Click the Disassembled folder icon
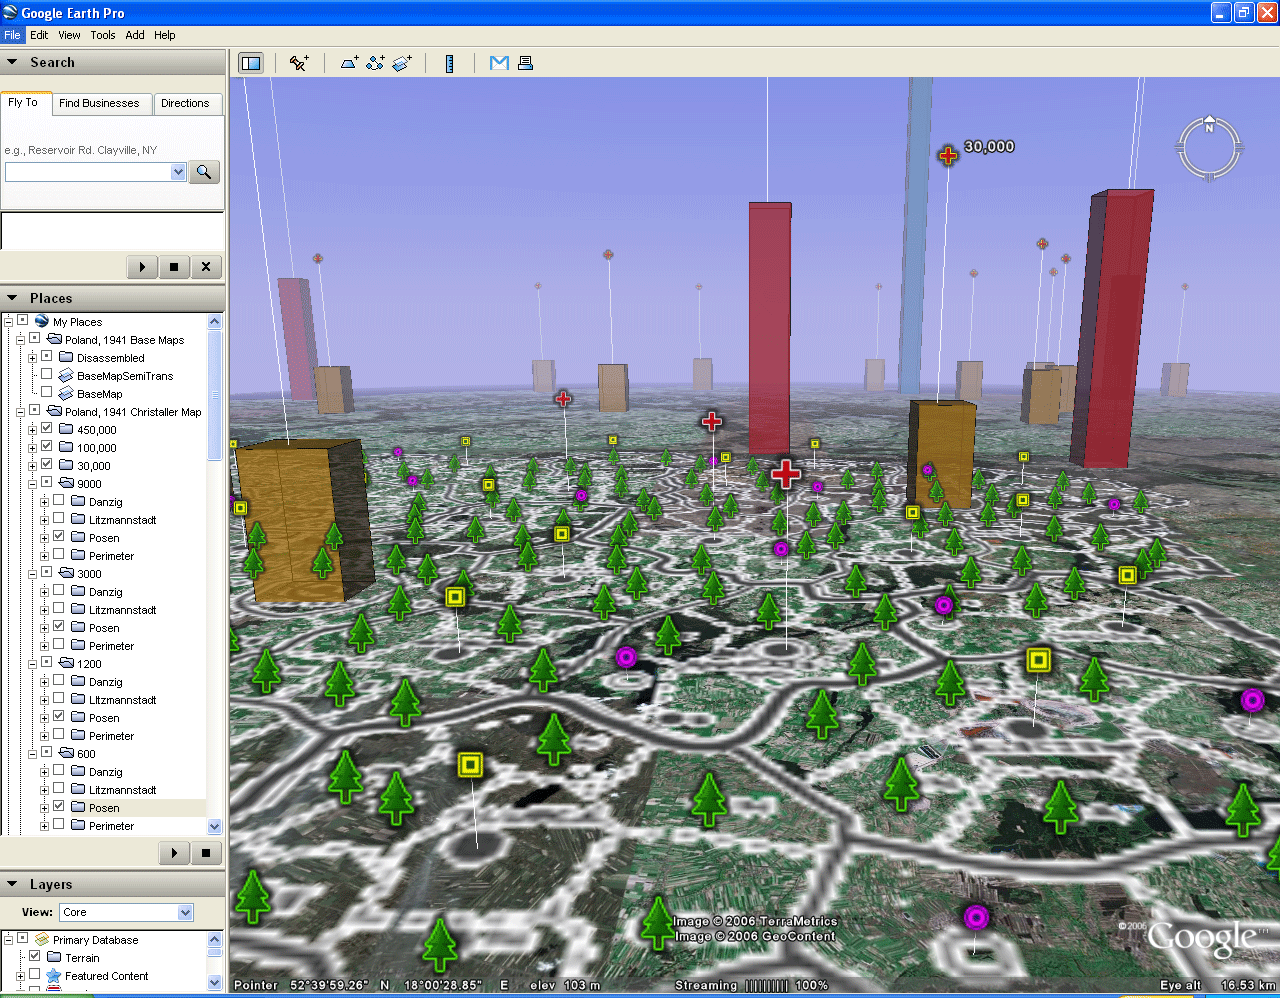 click(66, 357)
